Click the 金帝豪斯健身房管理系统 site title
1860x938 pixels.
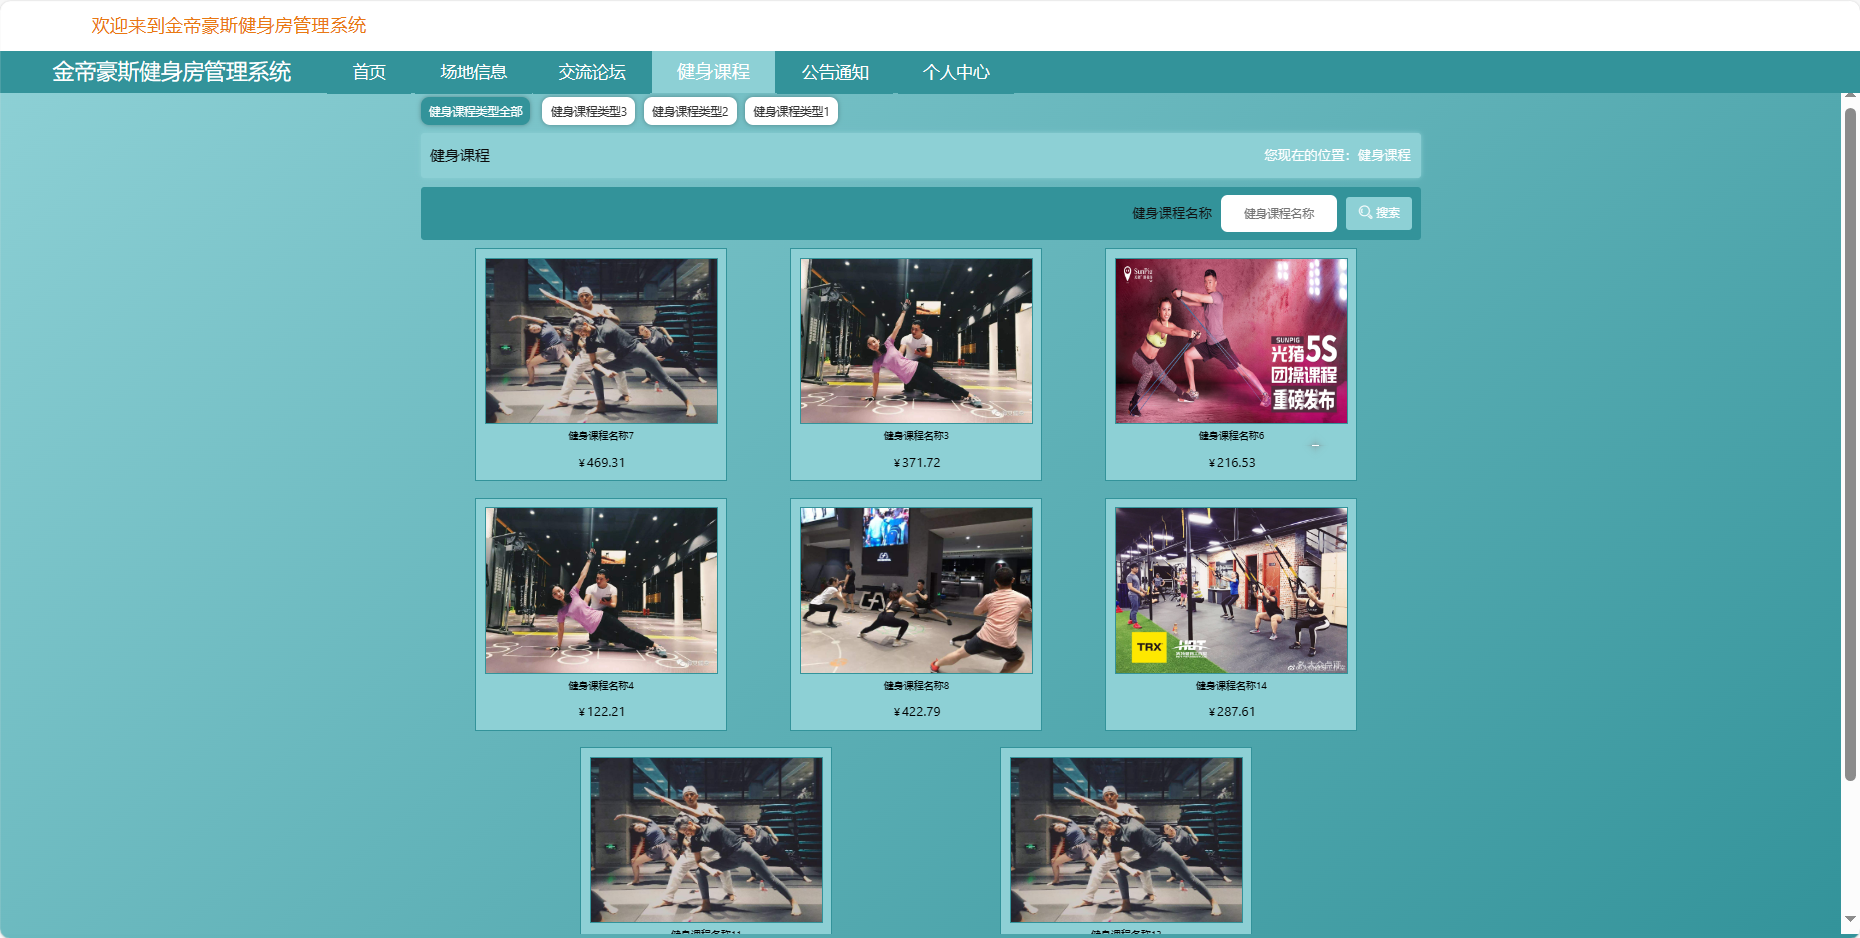coord(172,72)
